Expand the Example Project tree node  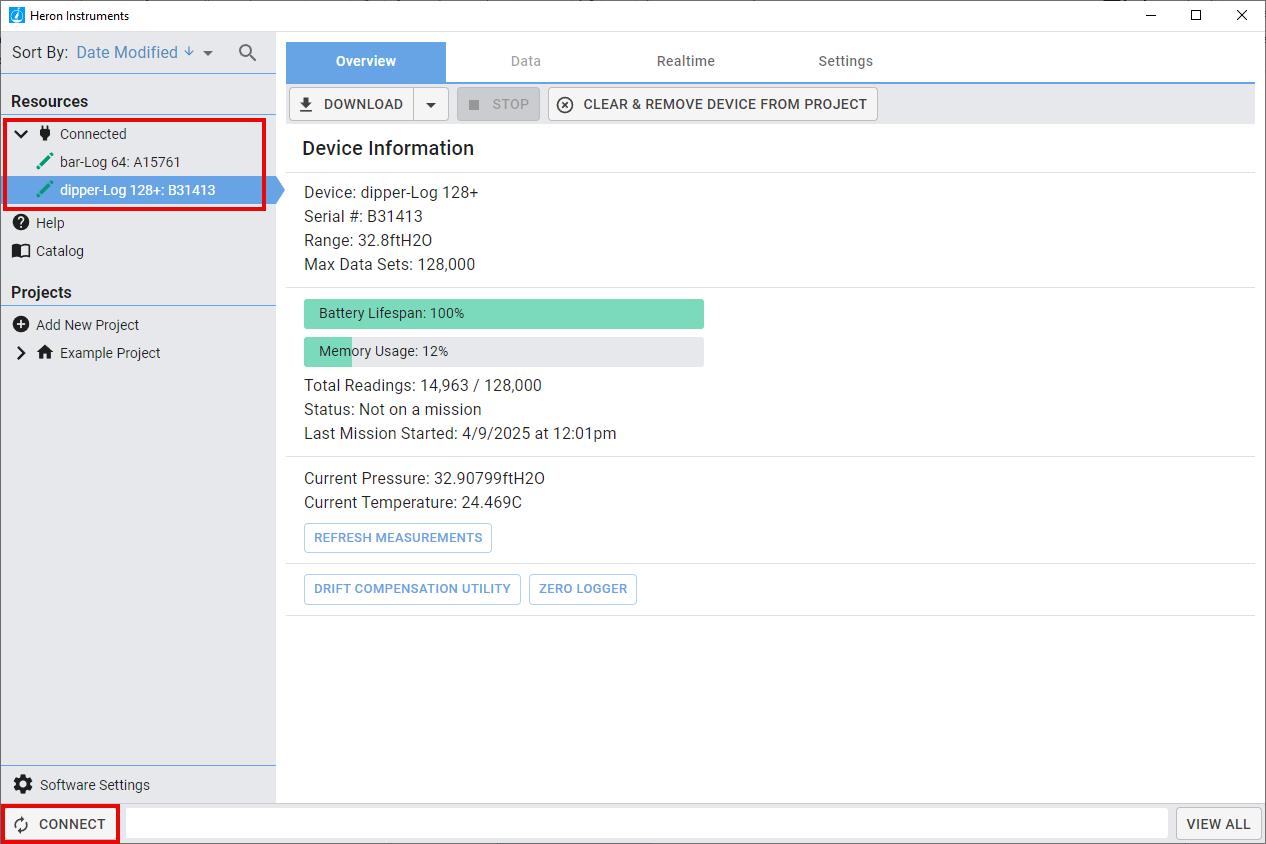(x=21, y=352)
